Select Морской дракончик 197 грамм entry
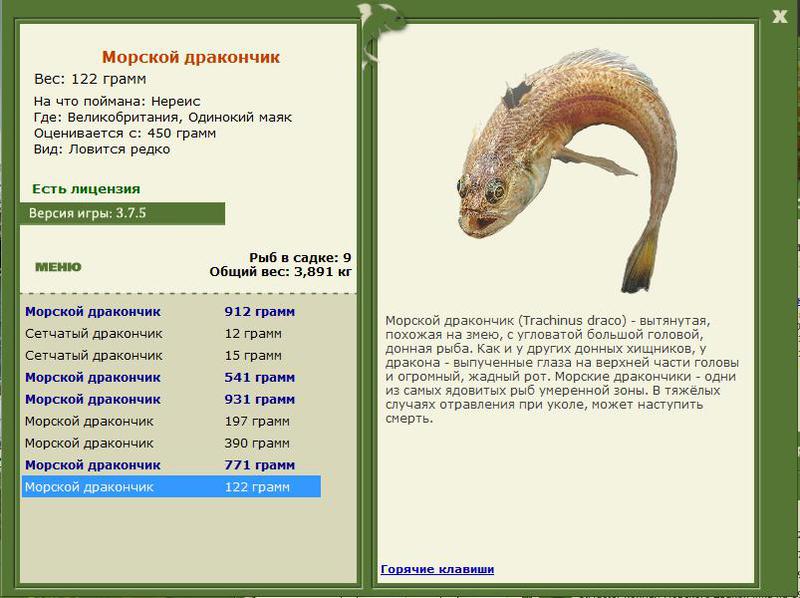 click(x=171, y=421)
